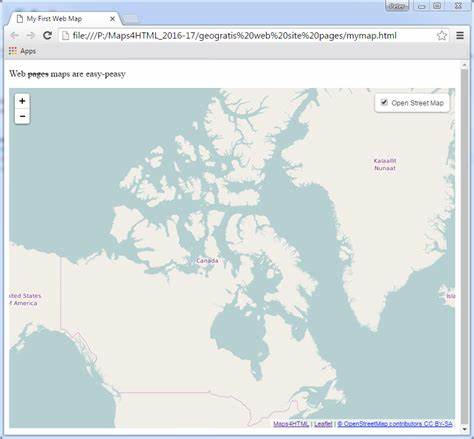Open the Apps shortcut in bookmarks bar
This screenshot has width=474, height=439.
[x=22, y=51]
